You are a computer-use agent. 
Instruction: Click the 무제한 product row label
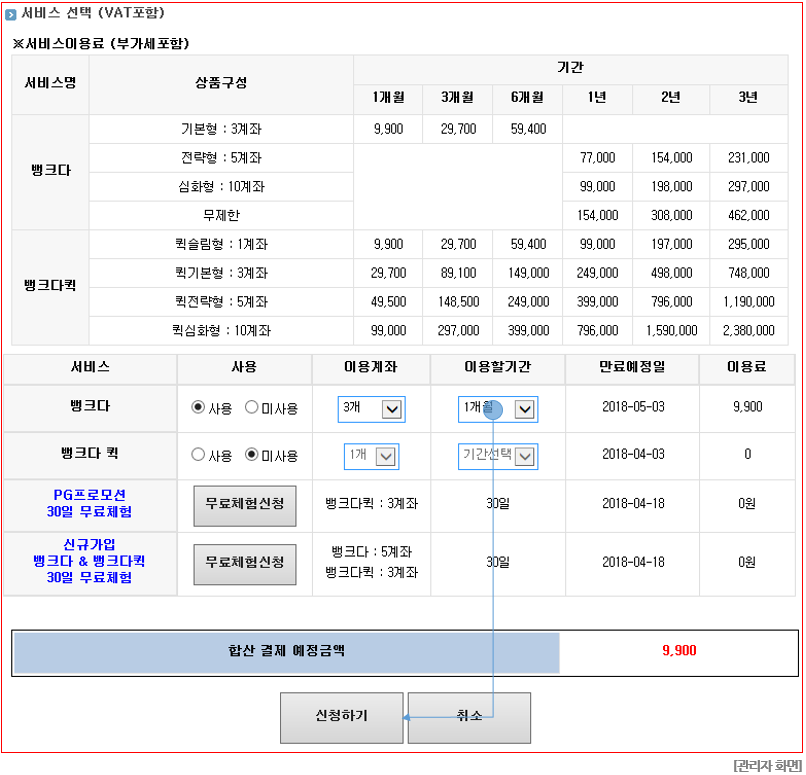tap(221, 215)
